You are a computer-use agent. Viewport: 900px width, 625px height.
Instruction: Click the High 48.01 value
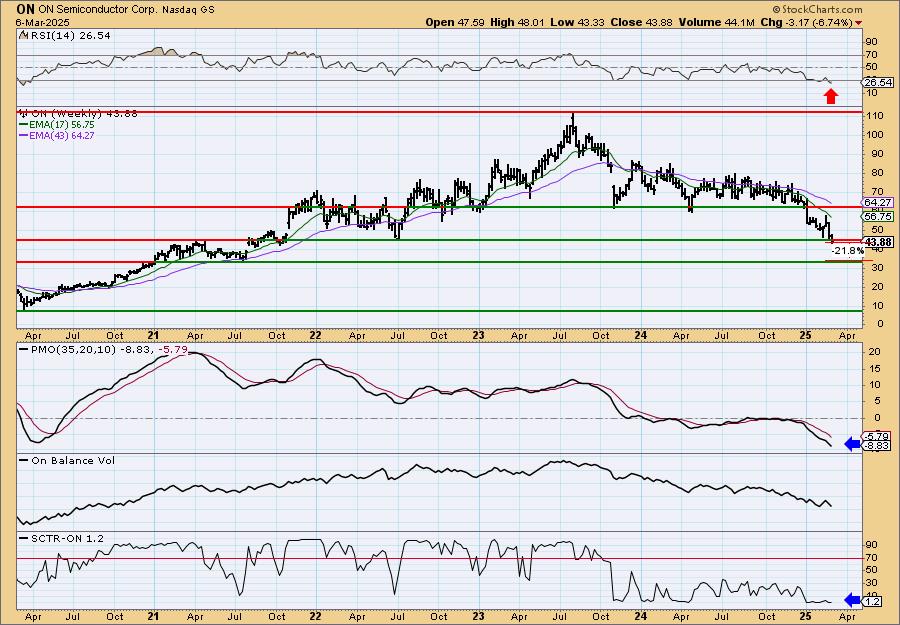click(x=517, y=22)
